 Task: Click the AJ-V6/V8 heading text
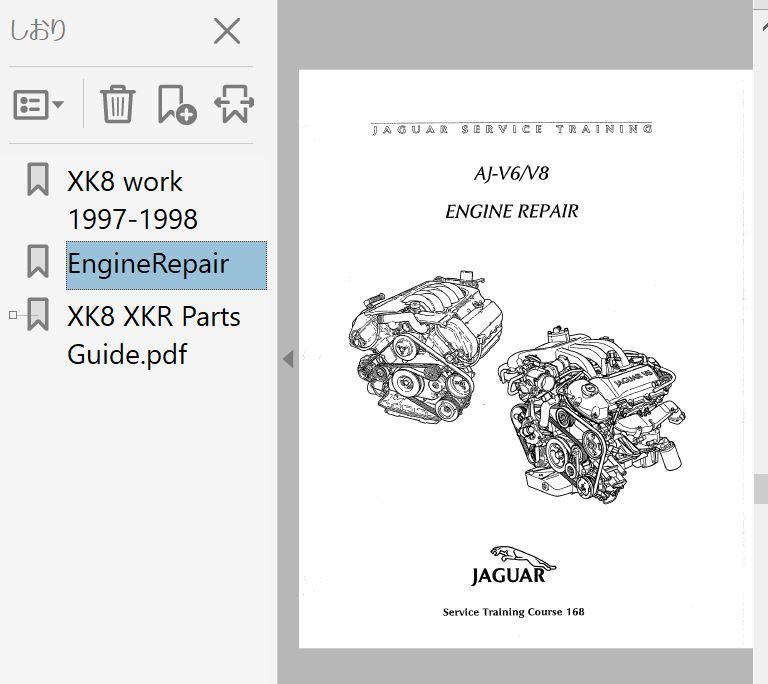coord(511,173)
